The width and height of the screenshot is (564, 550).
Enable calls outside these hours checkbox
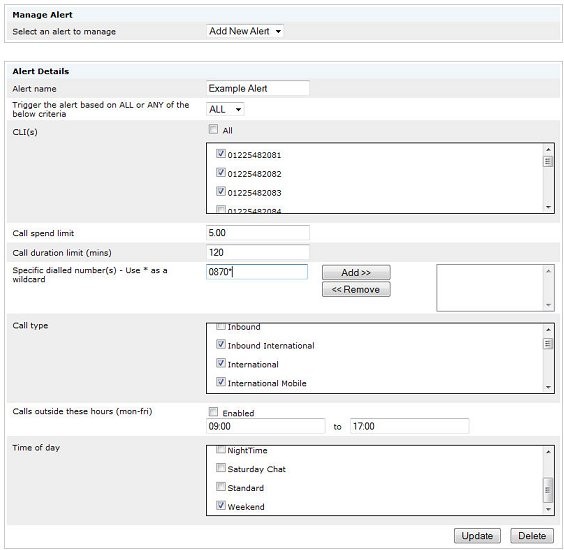(213, 412)
